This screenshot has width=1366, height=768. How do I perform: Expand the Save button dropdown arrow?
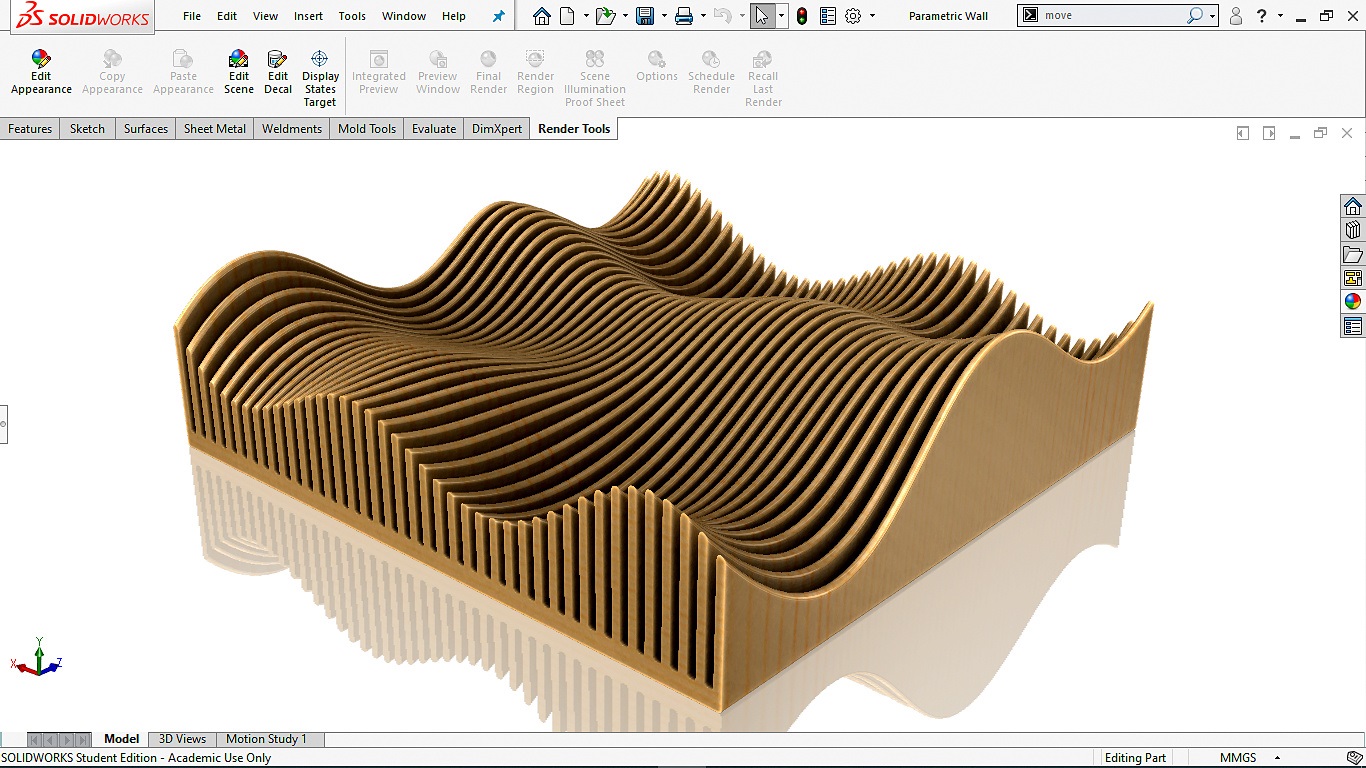coord(664,16)
